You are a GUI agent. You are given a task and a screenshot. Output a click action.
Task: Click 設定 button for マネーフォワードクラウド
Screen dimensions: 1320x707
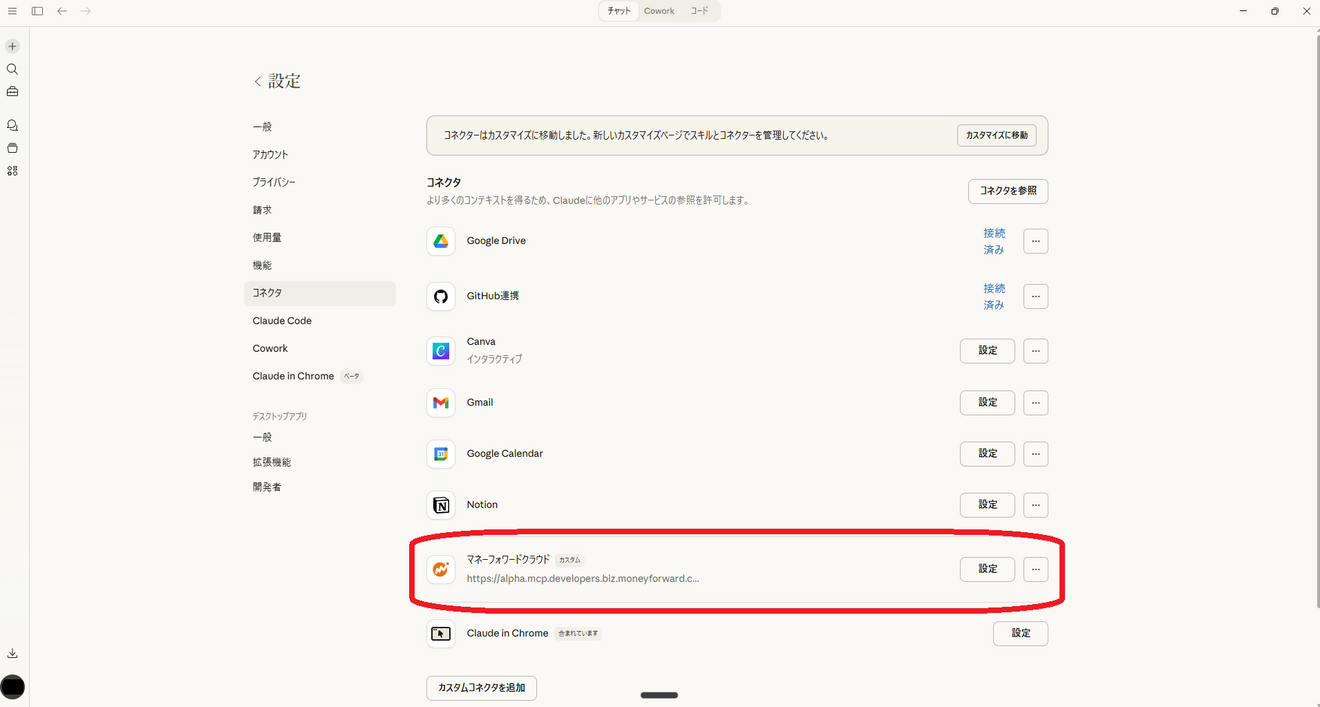tap(988, 569)
